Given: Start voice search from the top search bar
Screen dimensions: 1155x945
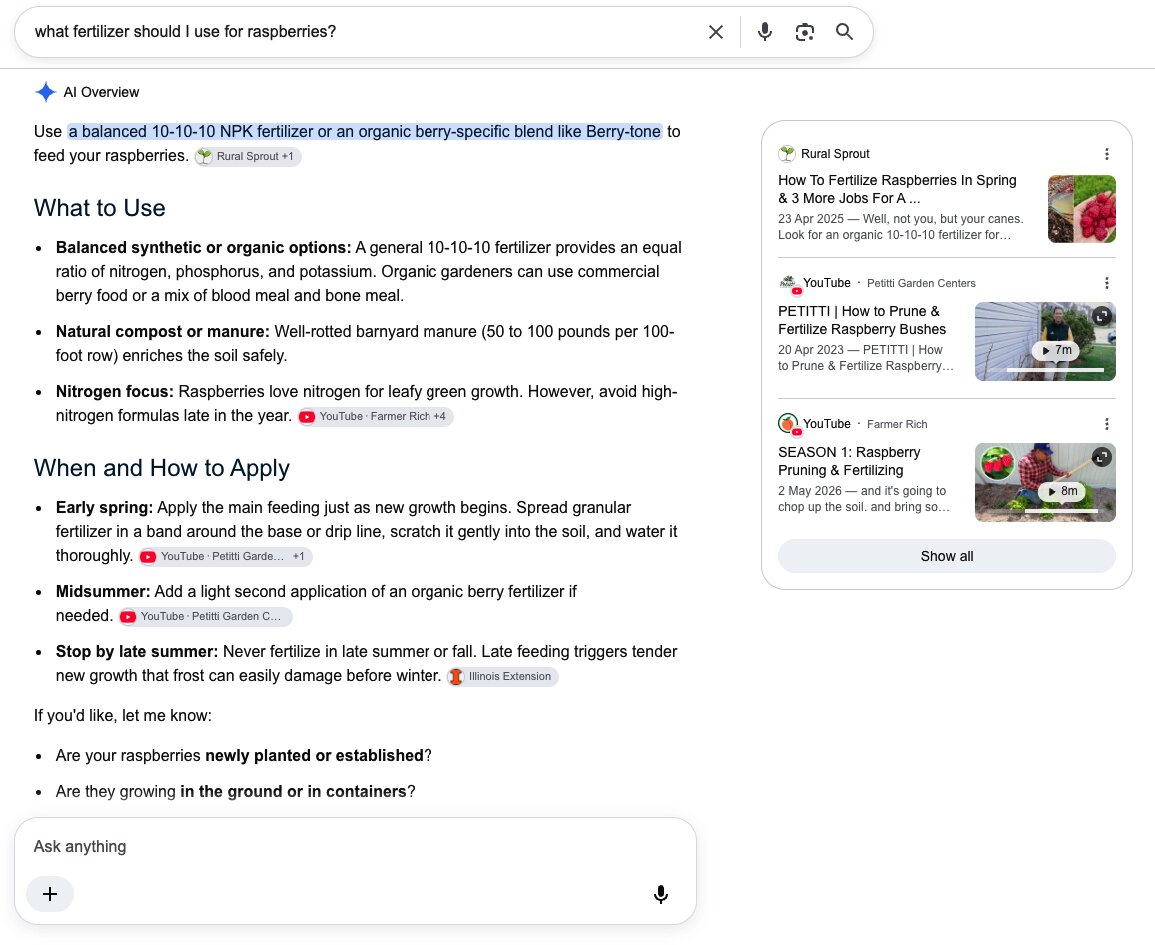Looking at the screenshot, I should 765,32.
